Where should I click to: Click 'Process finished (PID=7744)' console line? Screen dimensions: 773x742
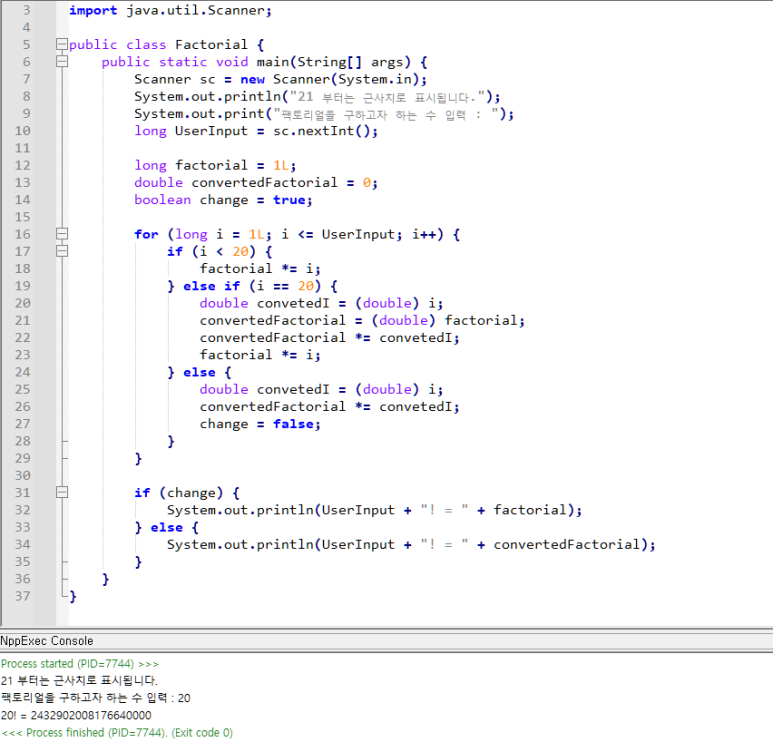[x=117, y=733]
